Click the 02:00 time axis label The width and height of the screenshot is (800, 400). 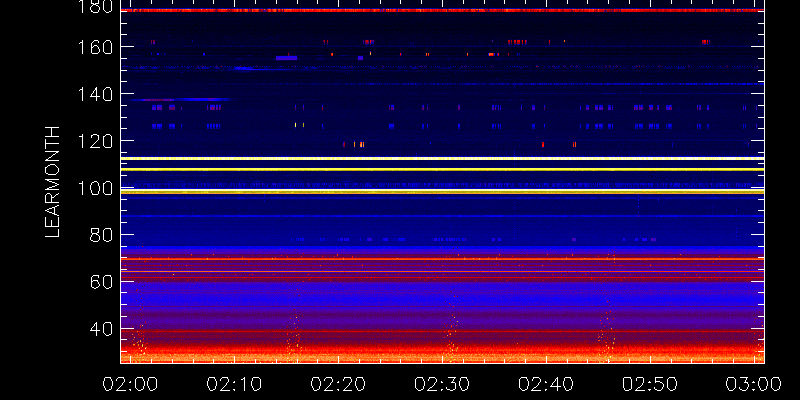click(131, 384)
